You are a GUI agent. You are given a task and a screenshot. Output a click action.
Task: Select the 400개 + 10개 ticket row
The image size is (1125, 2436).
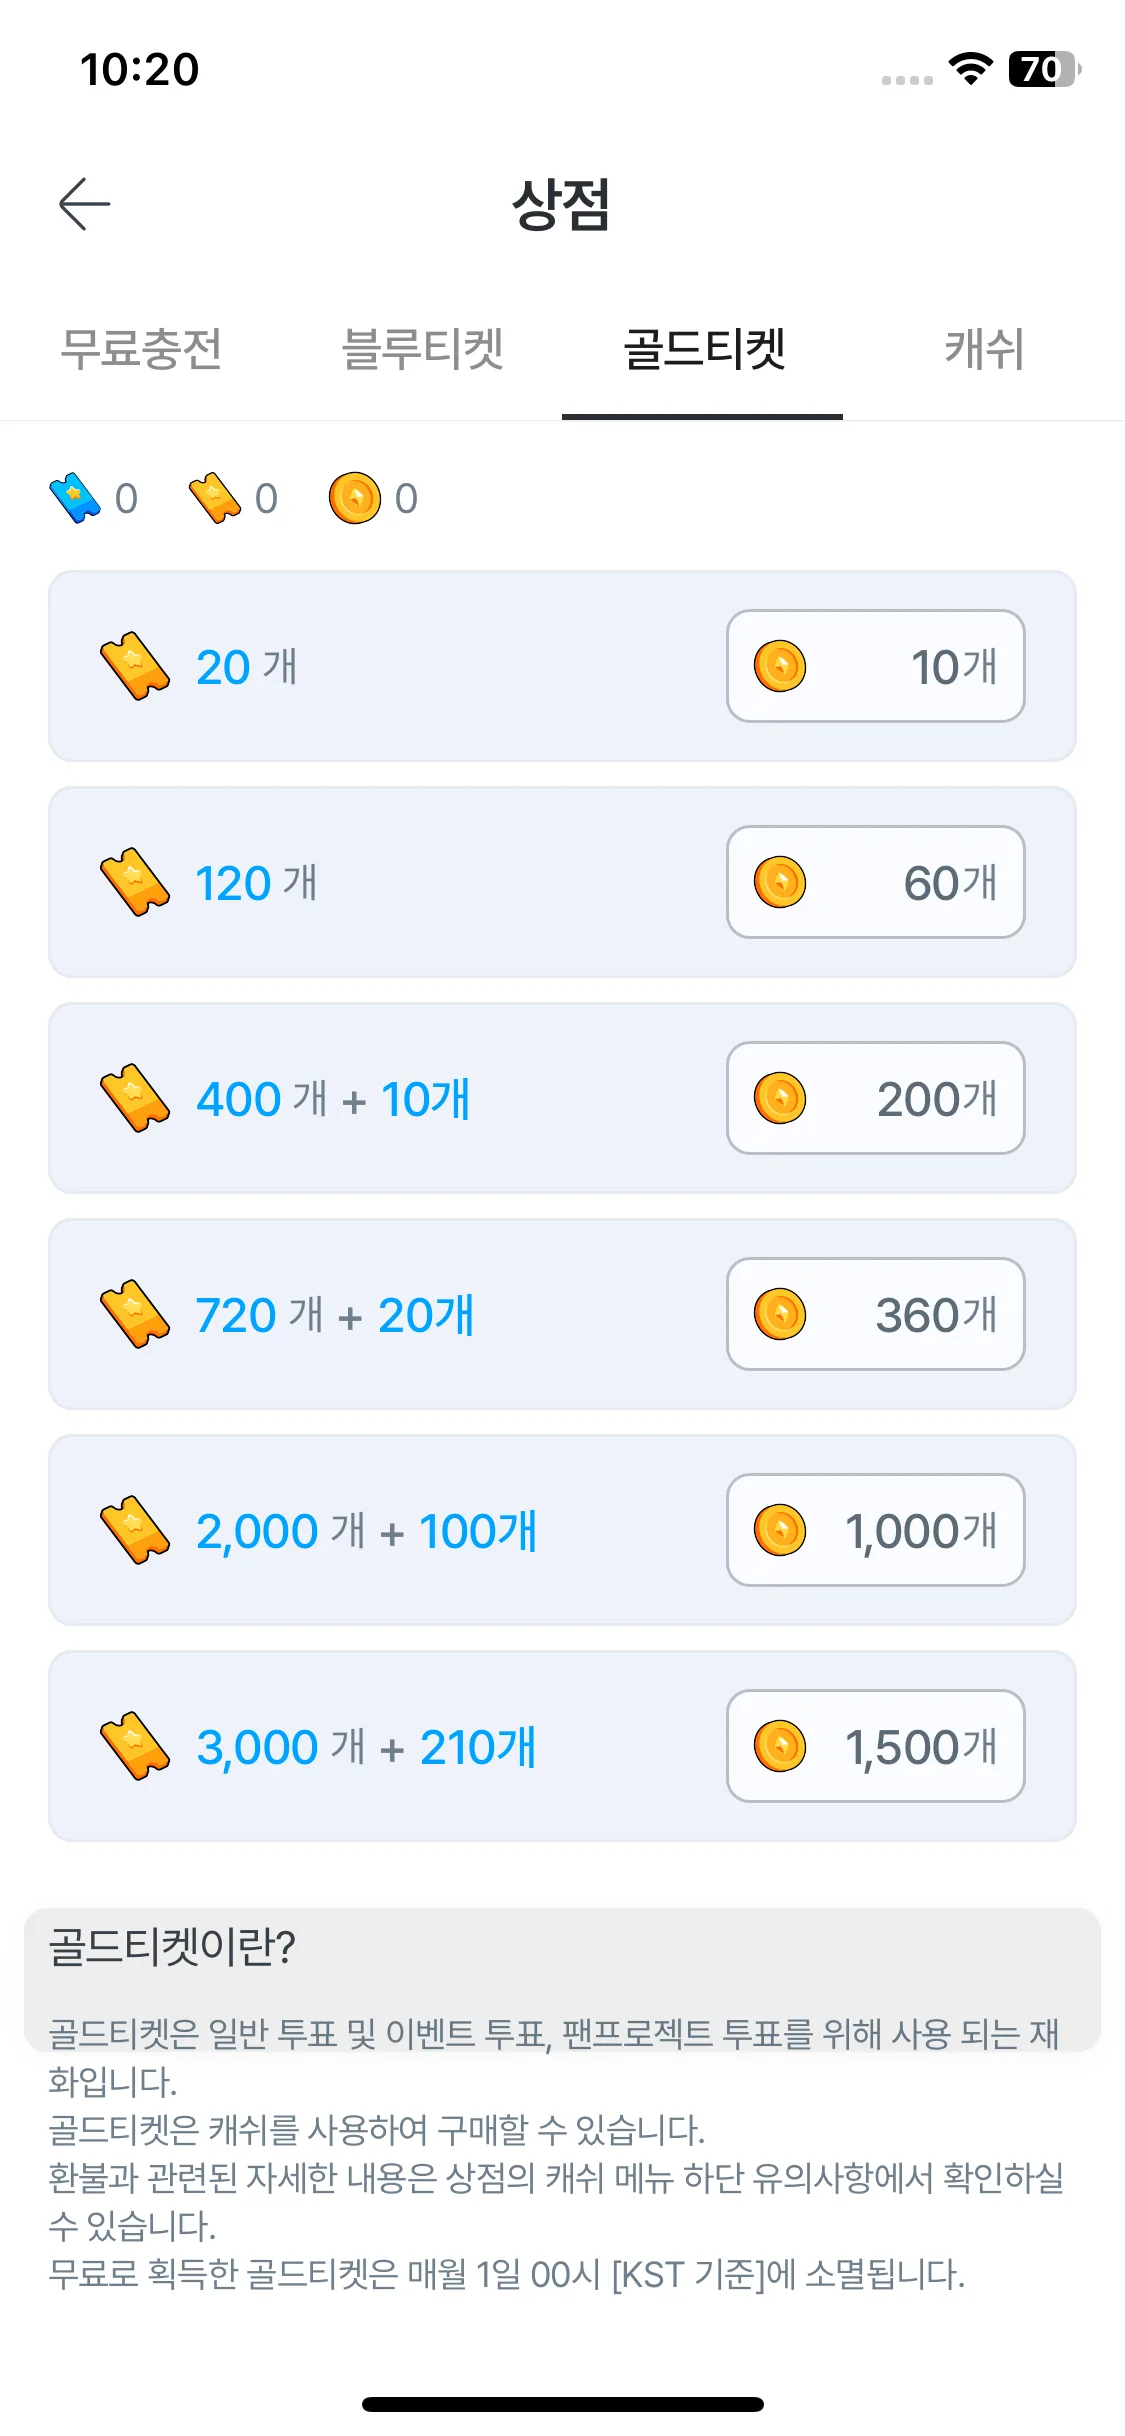562,1098
